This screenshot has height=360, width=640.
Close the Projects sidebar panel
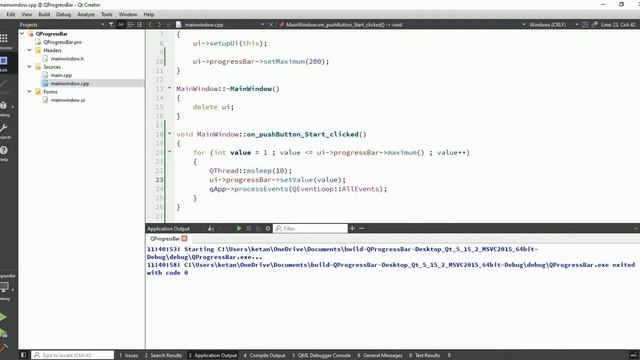pos(140,24)
